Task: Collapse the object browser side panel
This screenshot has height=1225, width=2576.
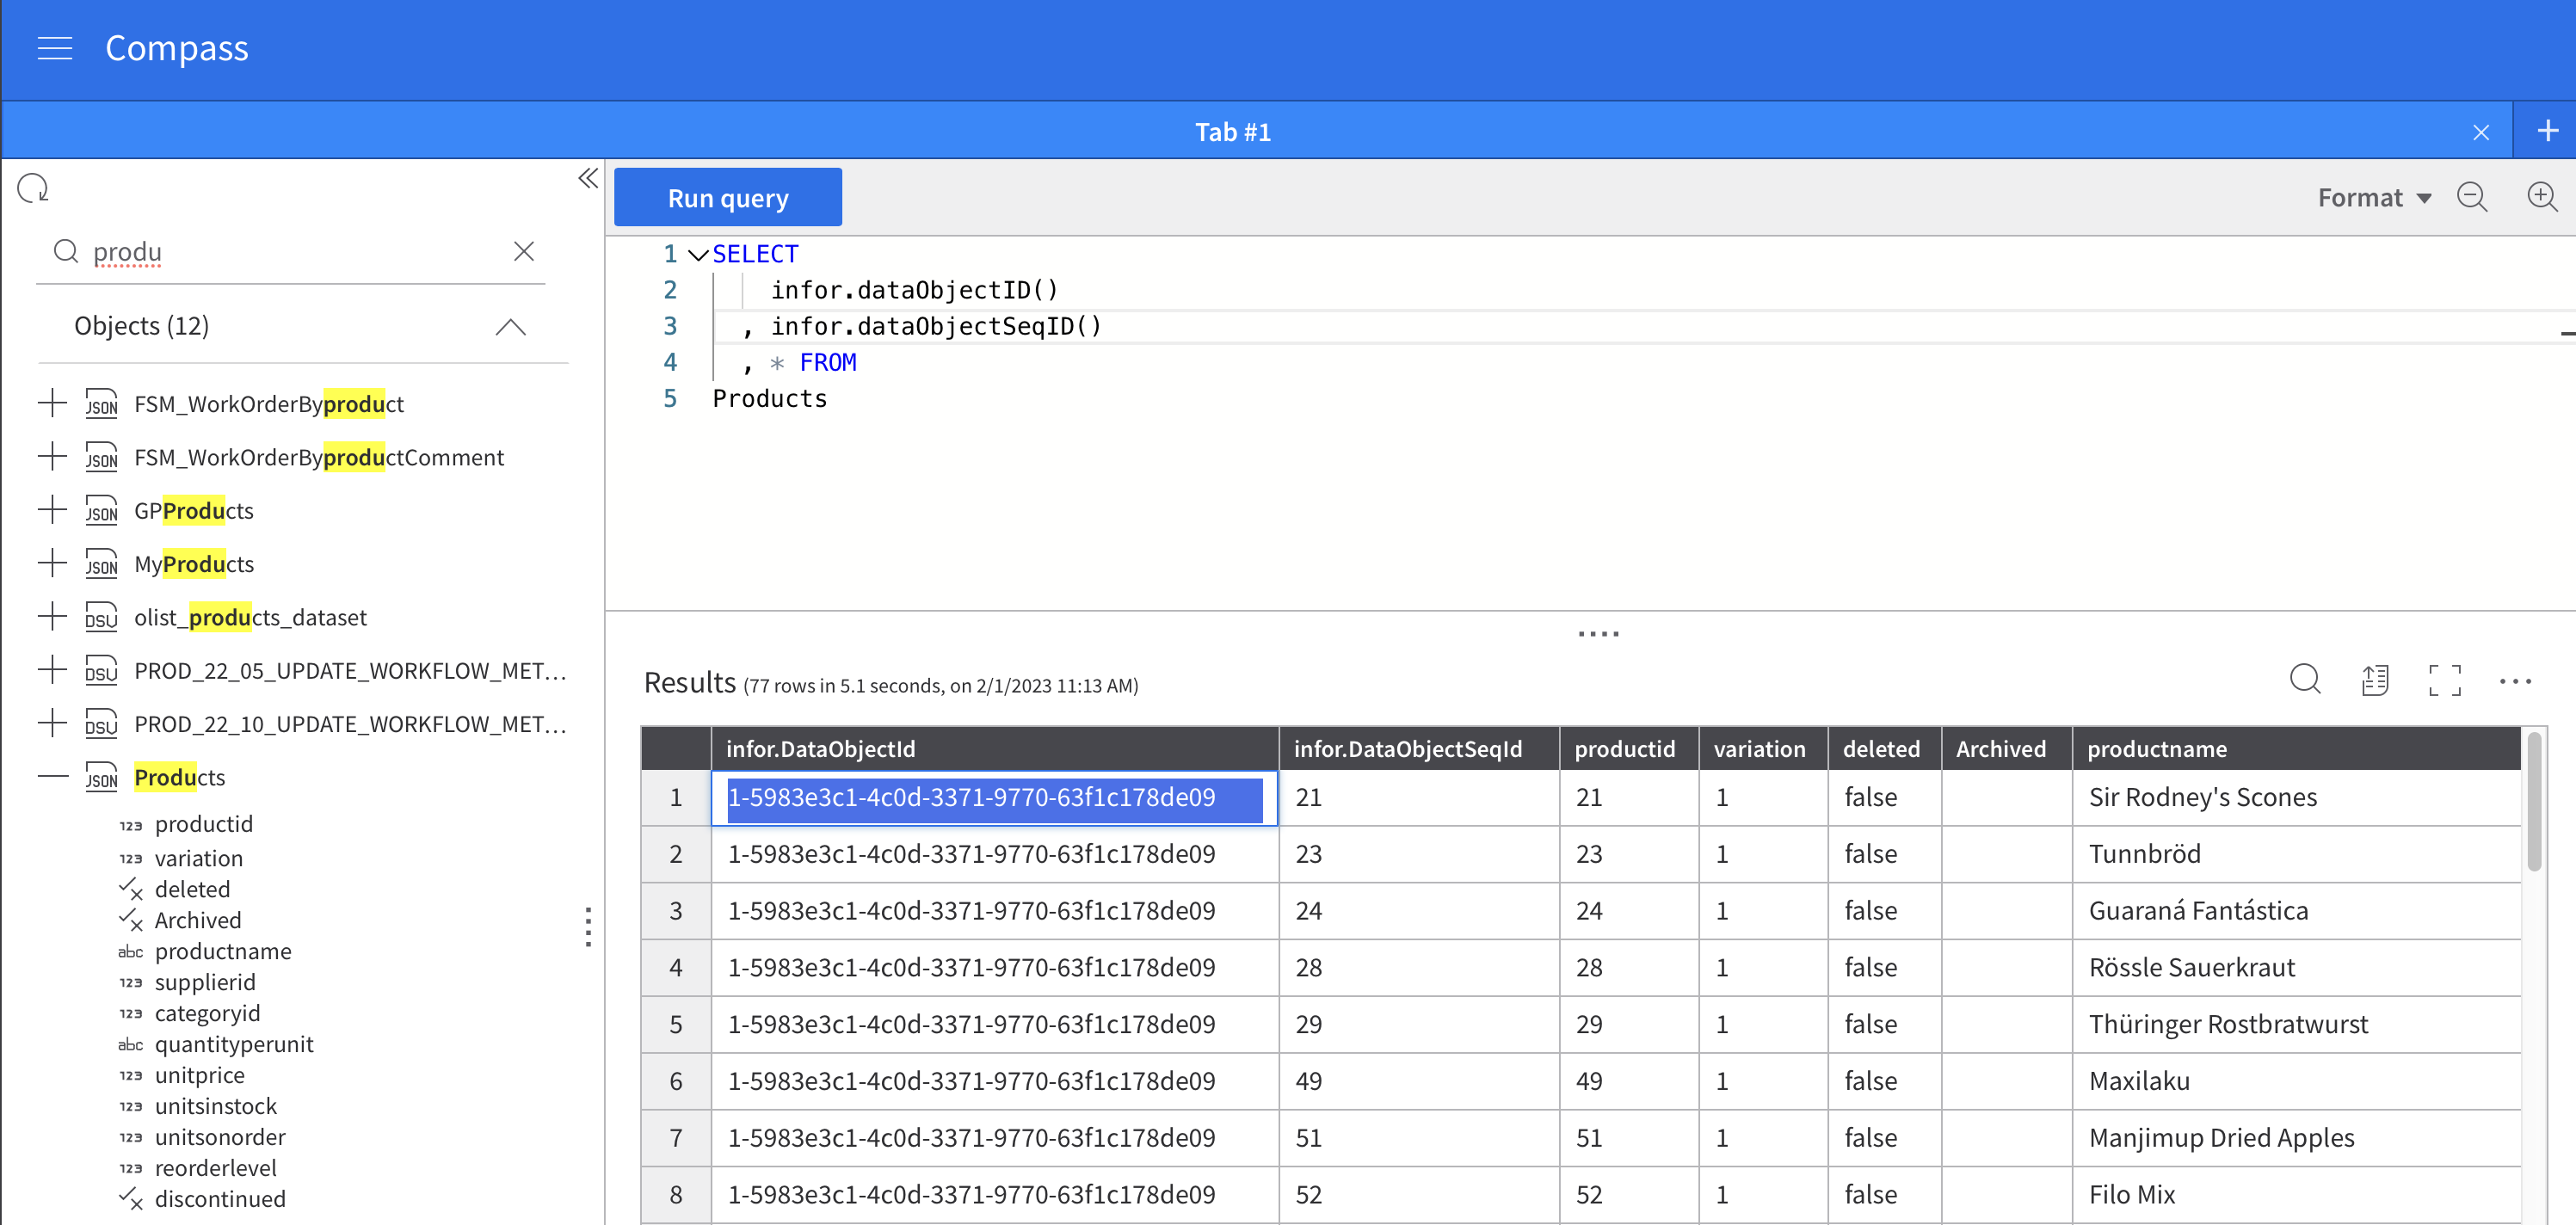Action: [x=588, y=179]
